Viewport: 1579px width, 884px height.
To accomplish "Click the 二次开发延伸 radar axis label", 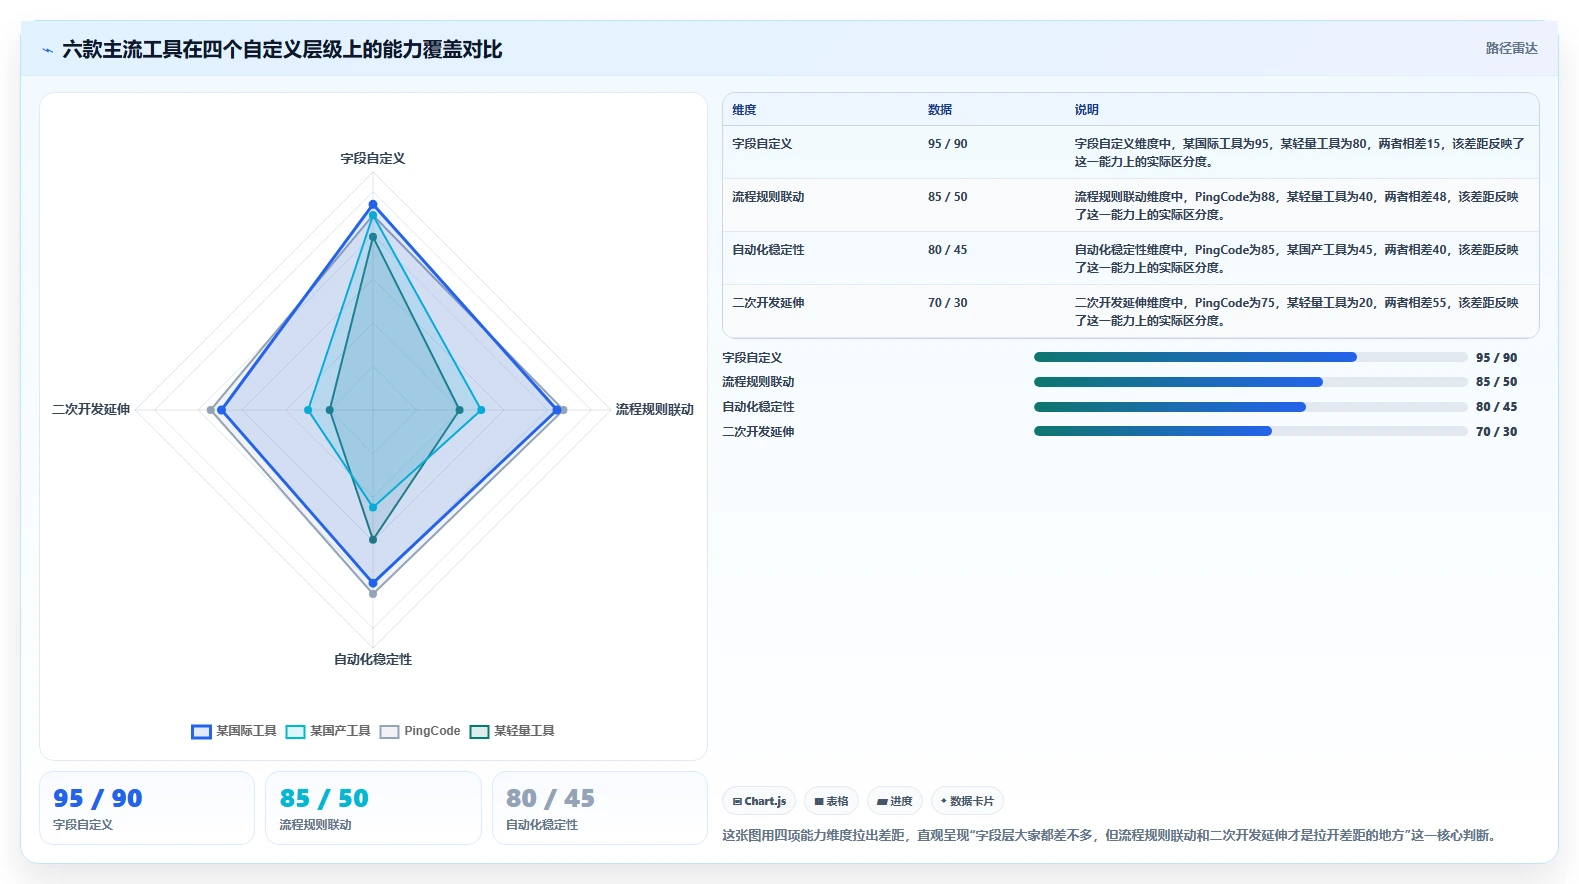I will coord(91,409).
